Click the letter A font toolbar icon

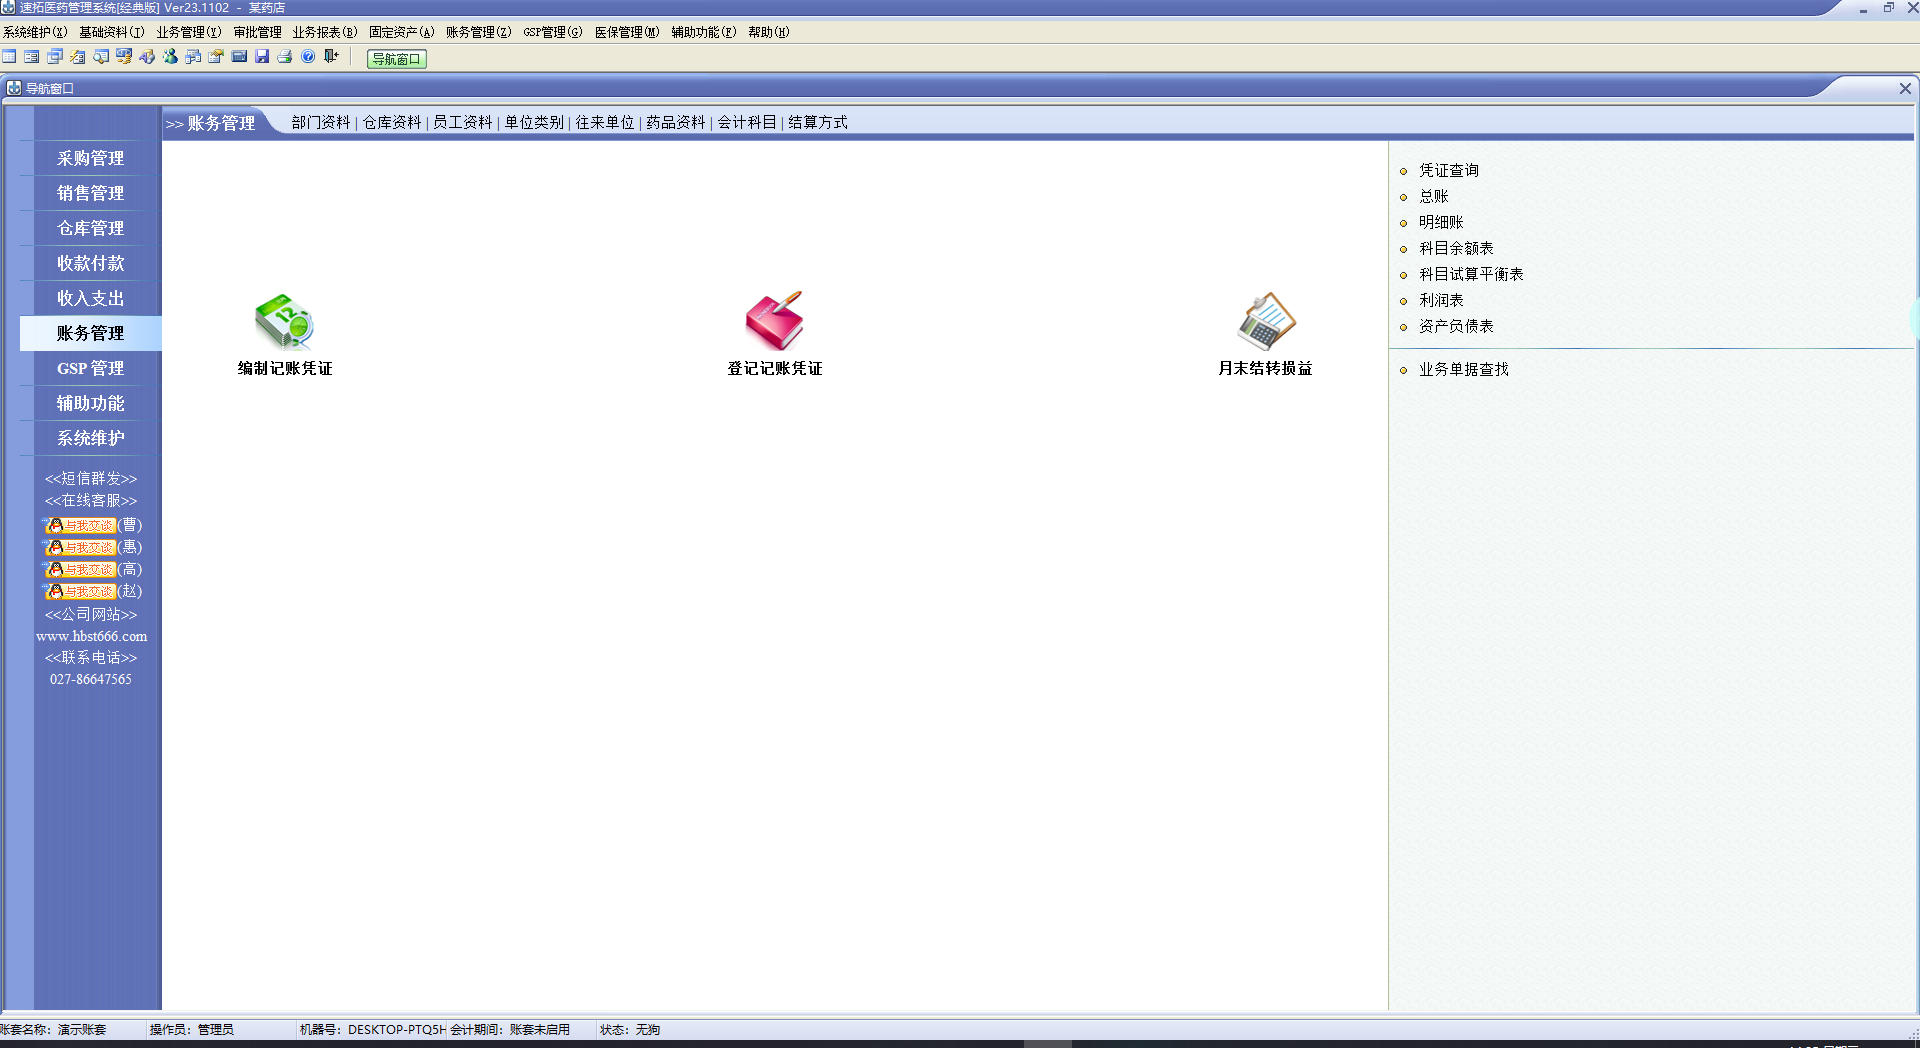(x=147, y=56)
